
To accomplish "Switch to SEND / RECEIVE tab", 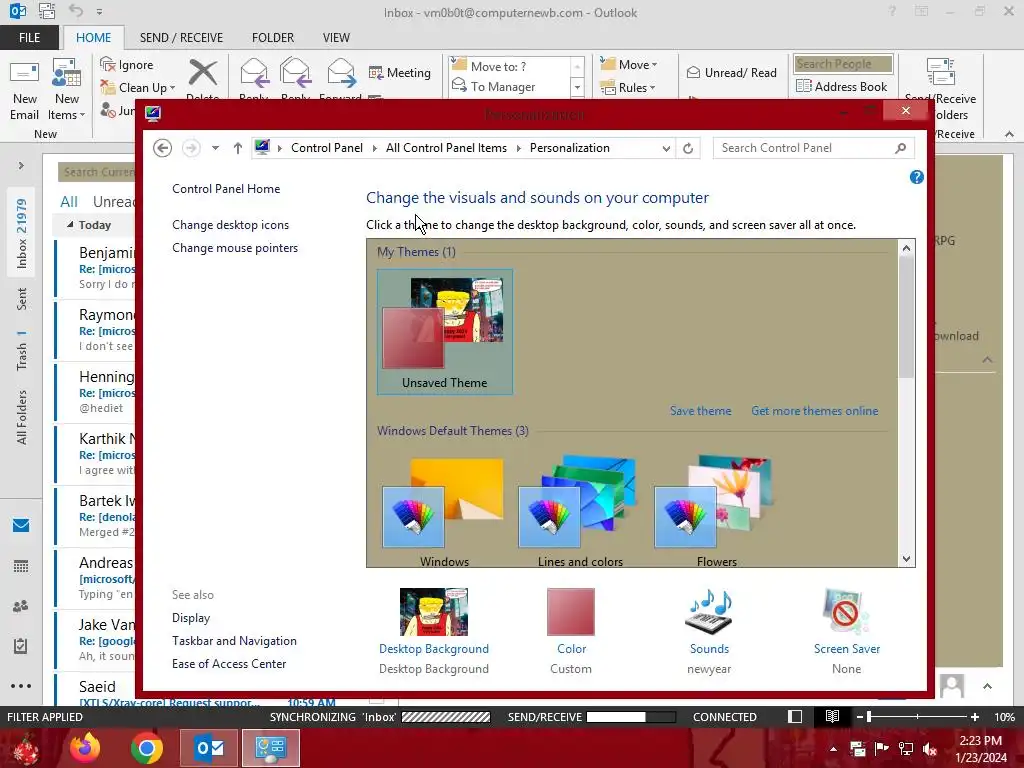I will tap(181, 37).
